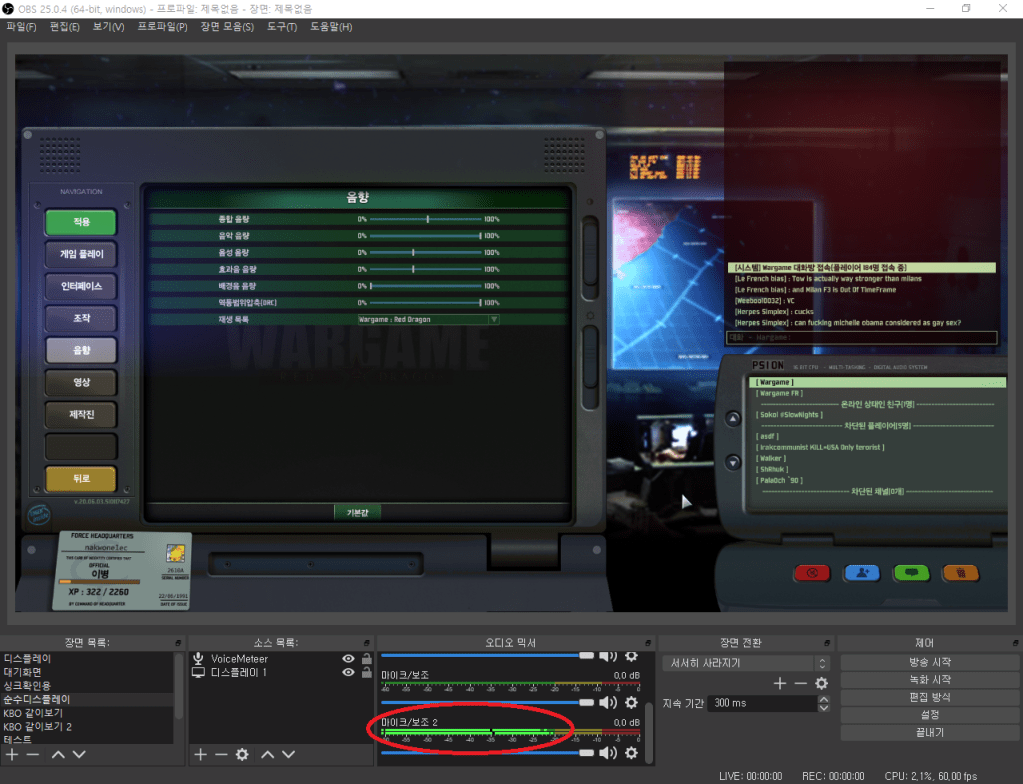The image size is (1023, 784).
Task: Move the selected scene down
Action: 79,754
